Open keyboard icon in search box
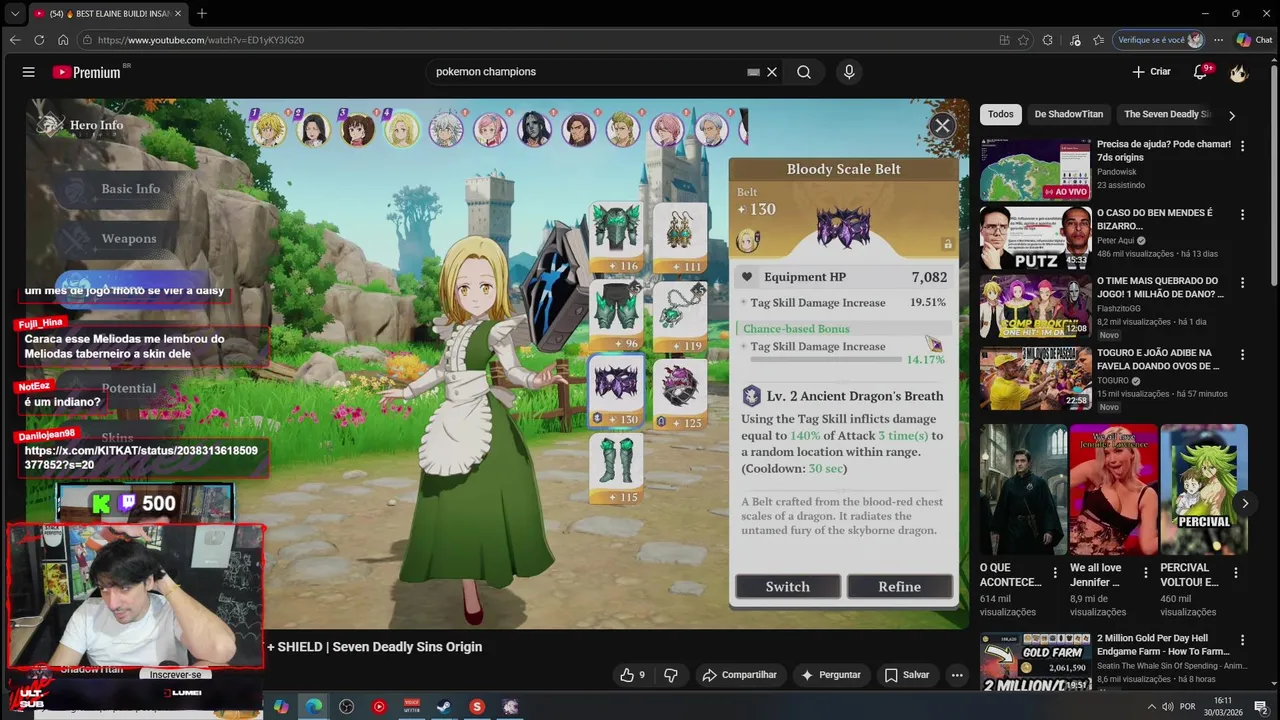This screenshot has width=1280, height=720. coord(754,72)
